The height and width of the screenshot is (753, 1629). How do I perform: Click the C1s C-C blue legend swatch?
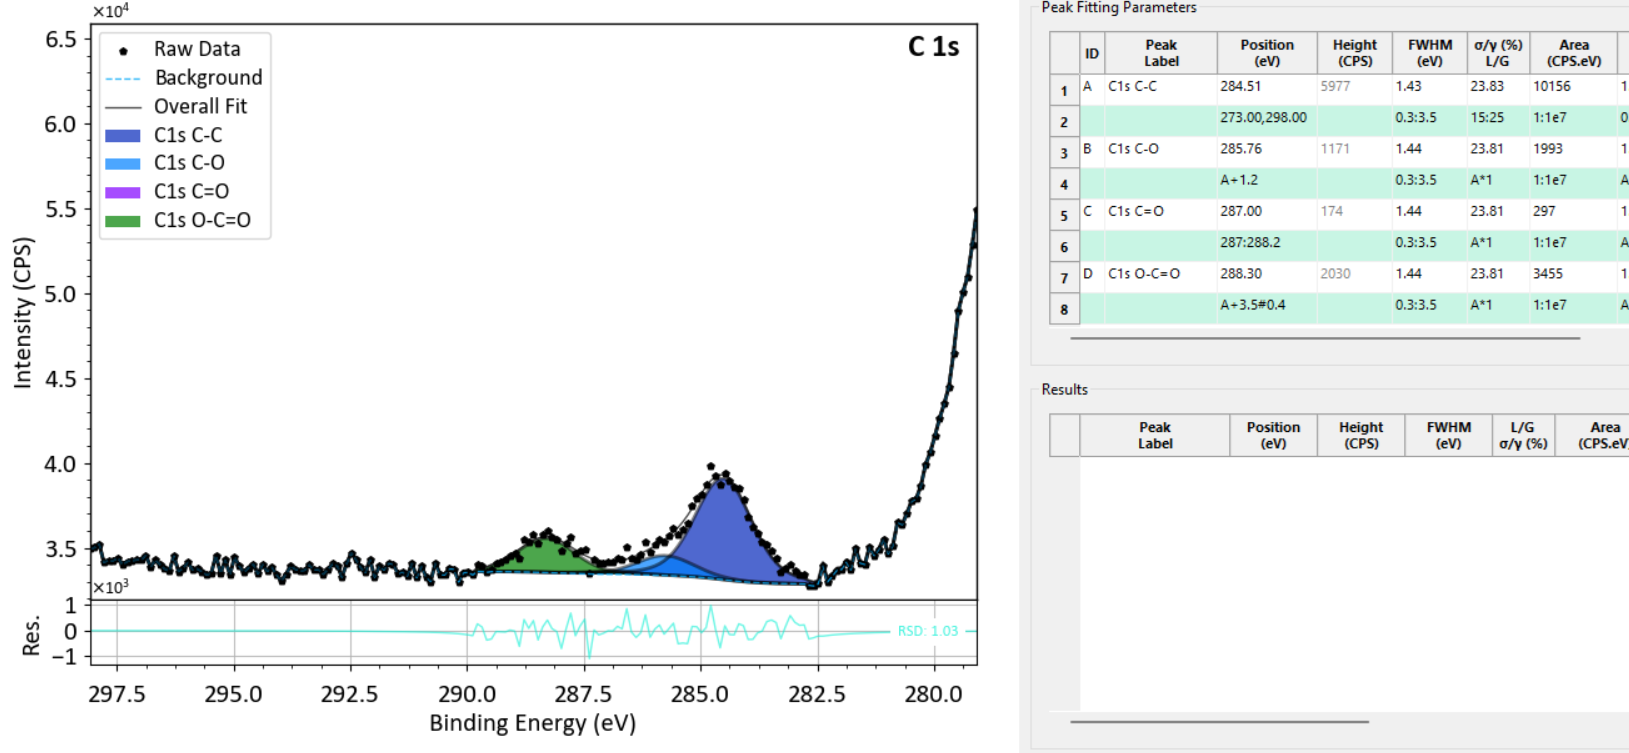coord(122,135)
